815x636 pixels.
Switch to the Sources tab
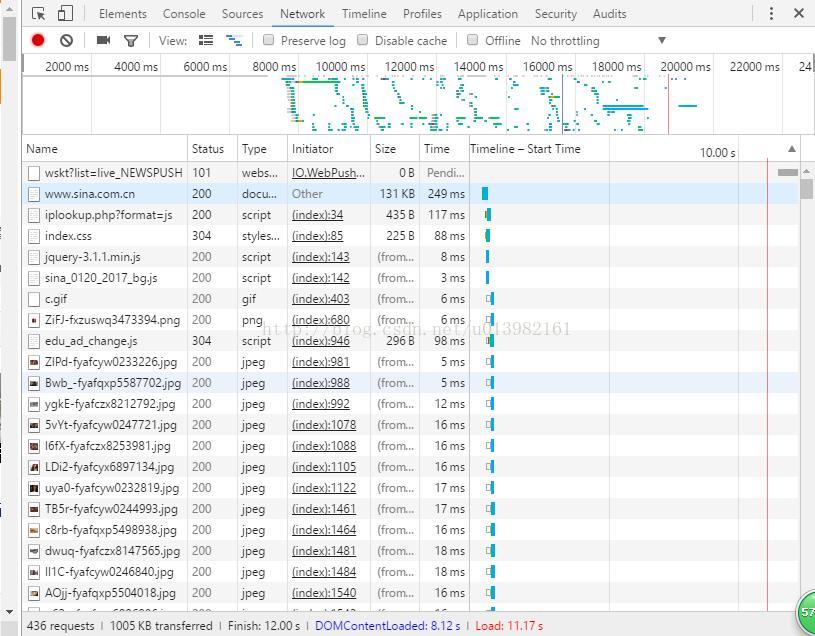tap(242, 14)
